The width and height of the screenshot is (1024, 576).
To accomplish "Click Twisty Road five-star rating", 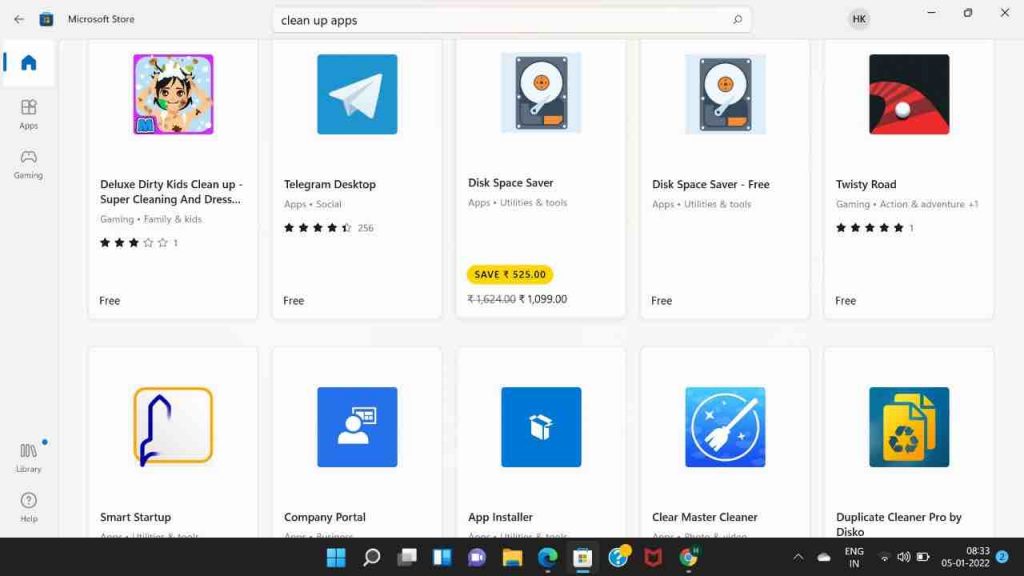I will [x=870, y=228].
